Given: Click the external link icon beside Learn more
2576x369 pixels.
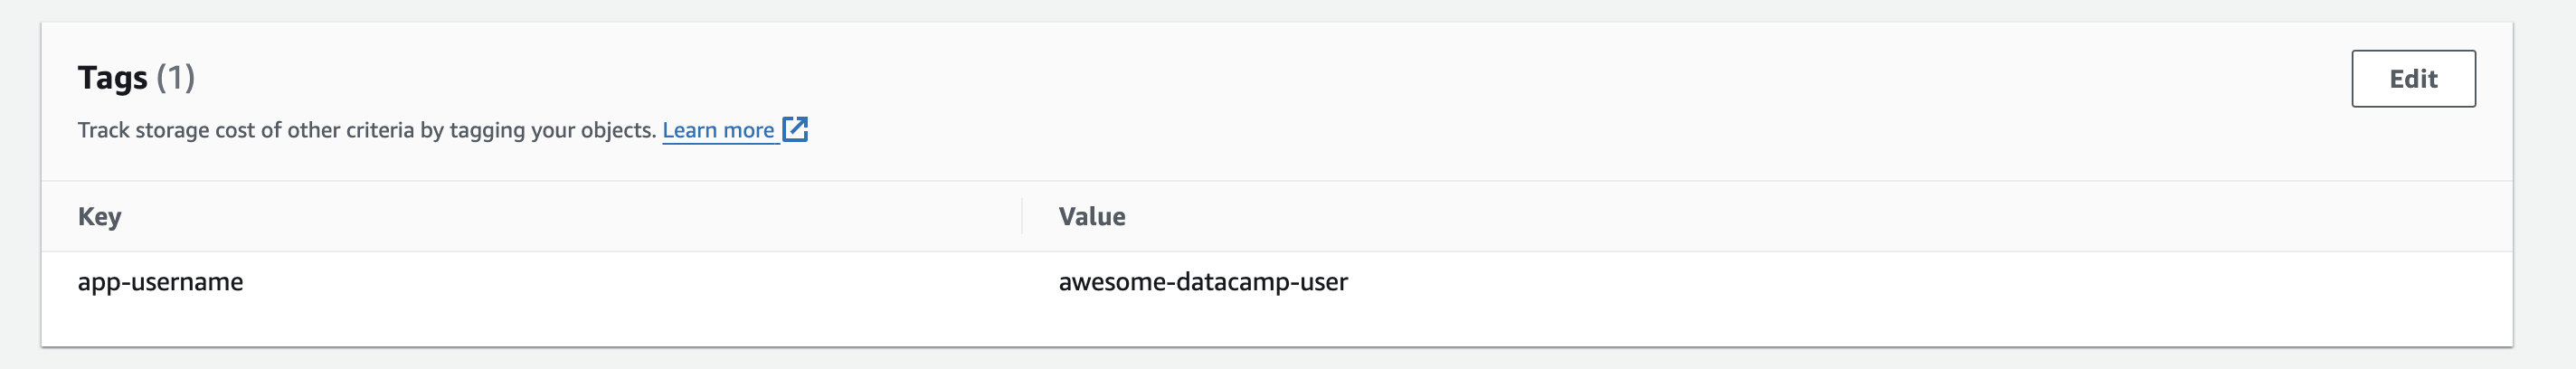Looking at the screenshot, I should point(795,129).
